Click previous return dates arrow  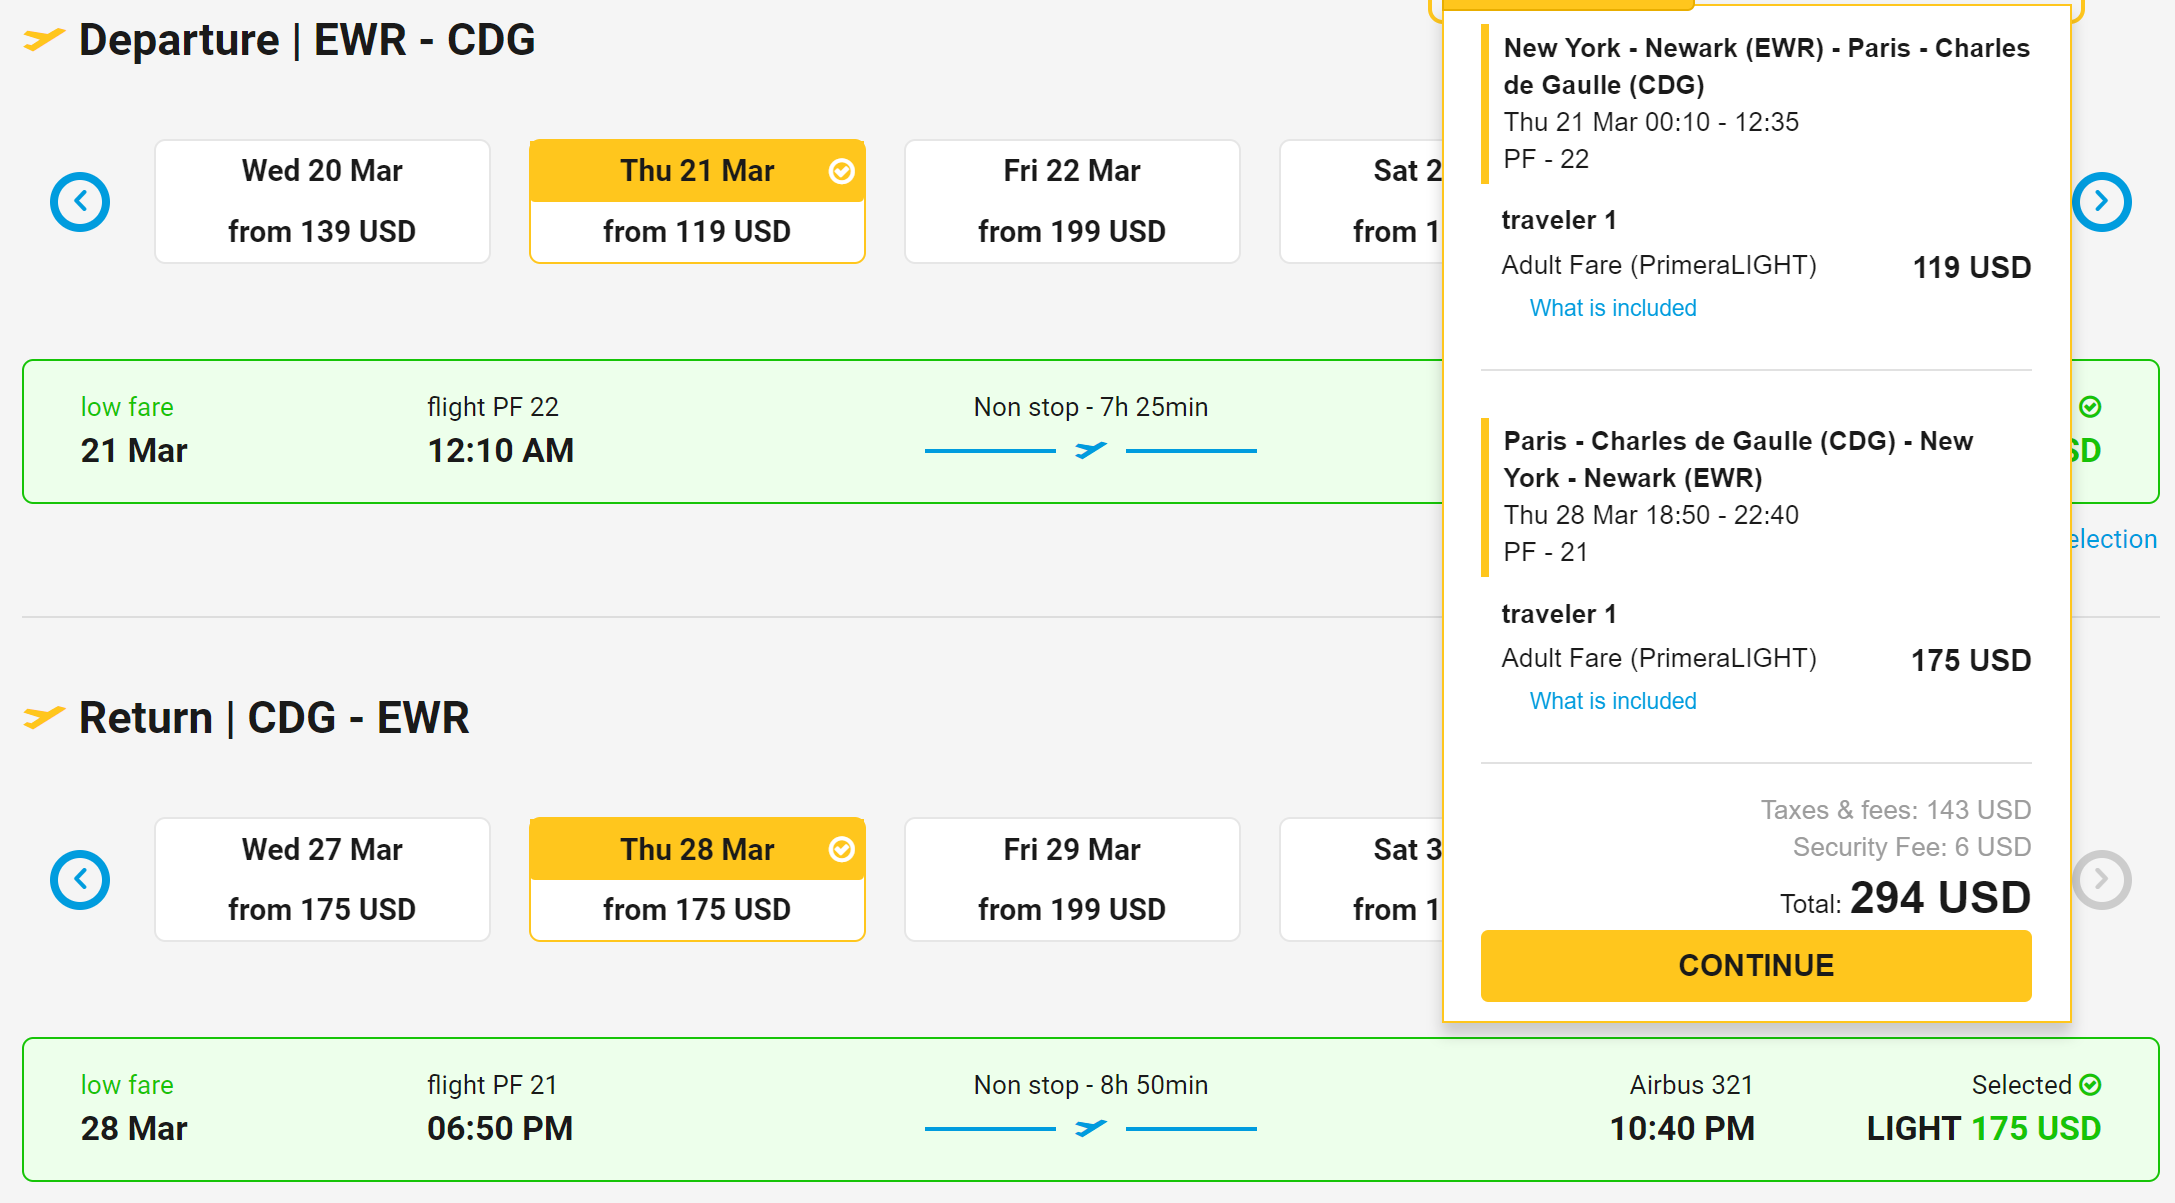(80, 880)
